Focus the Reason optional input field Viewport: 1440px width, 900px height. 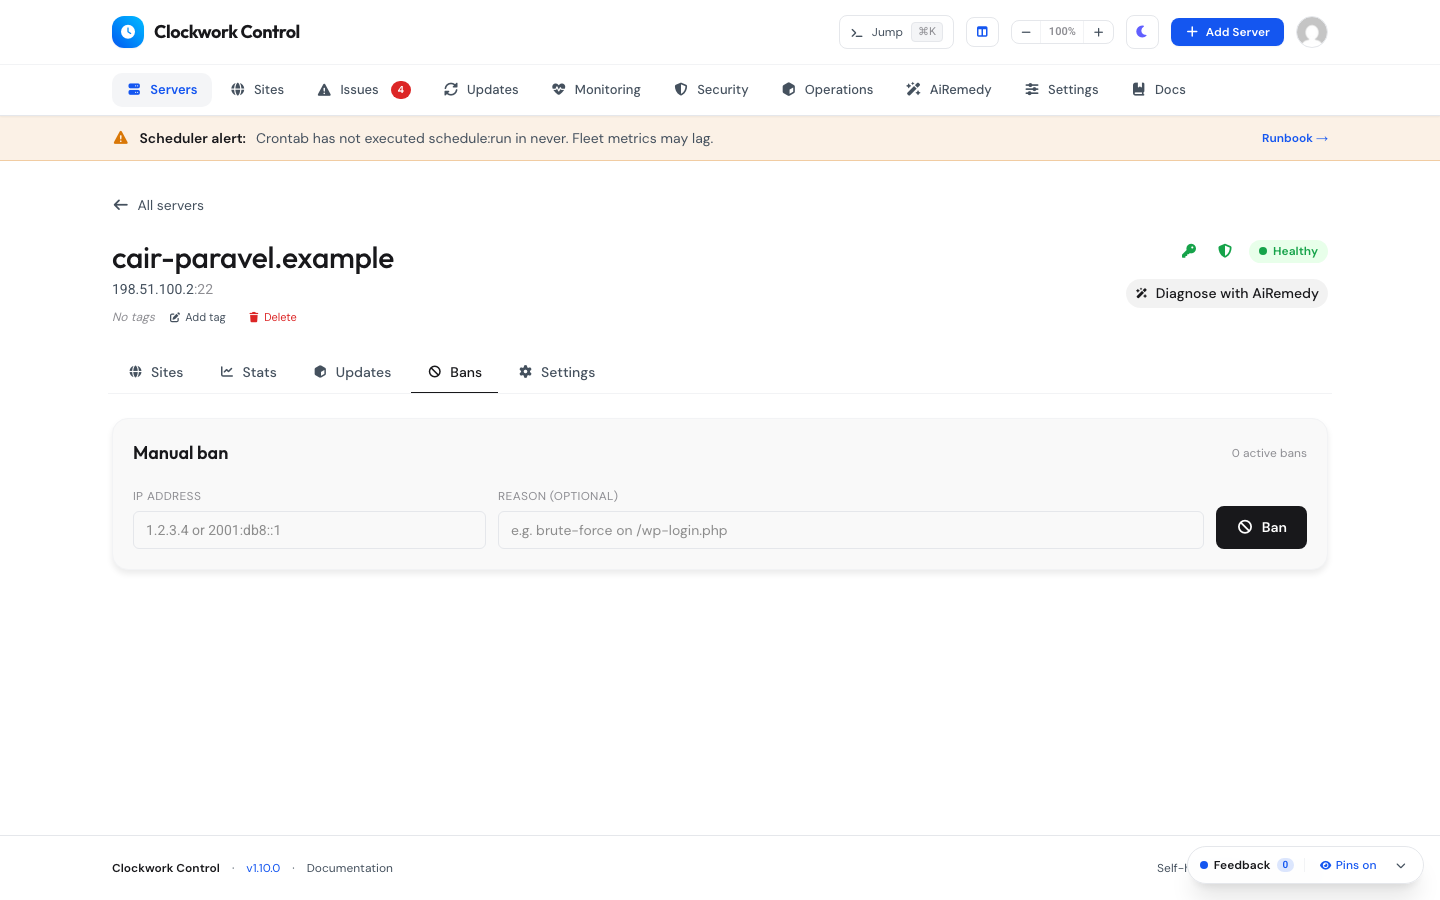[851, 530]
